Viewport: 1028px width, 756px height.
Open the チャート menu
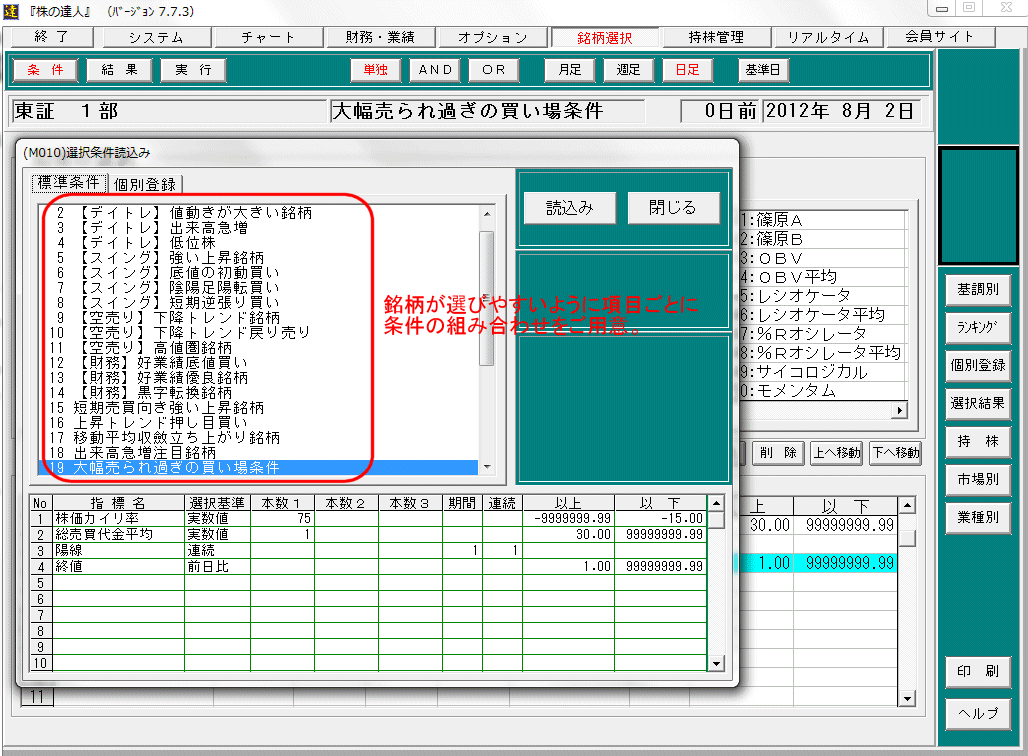[268, 38]
